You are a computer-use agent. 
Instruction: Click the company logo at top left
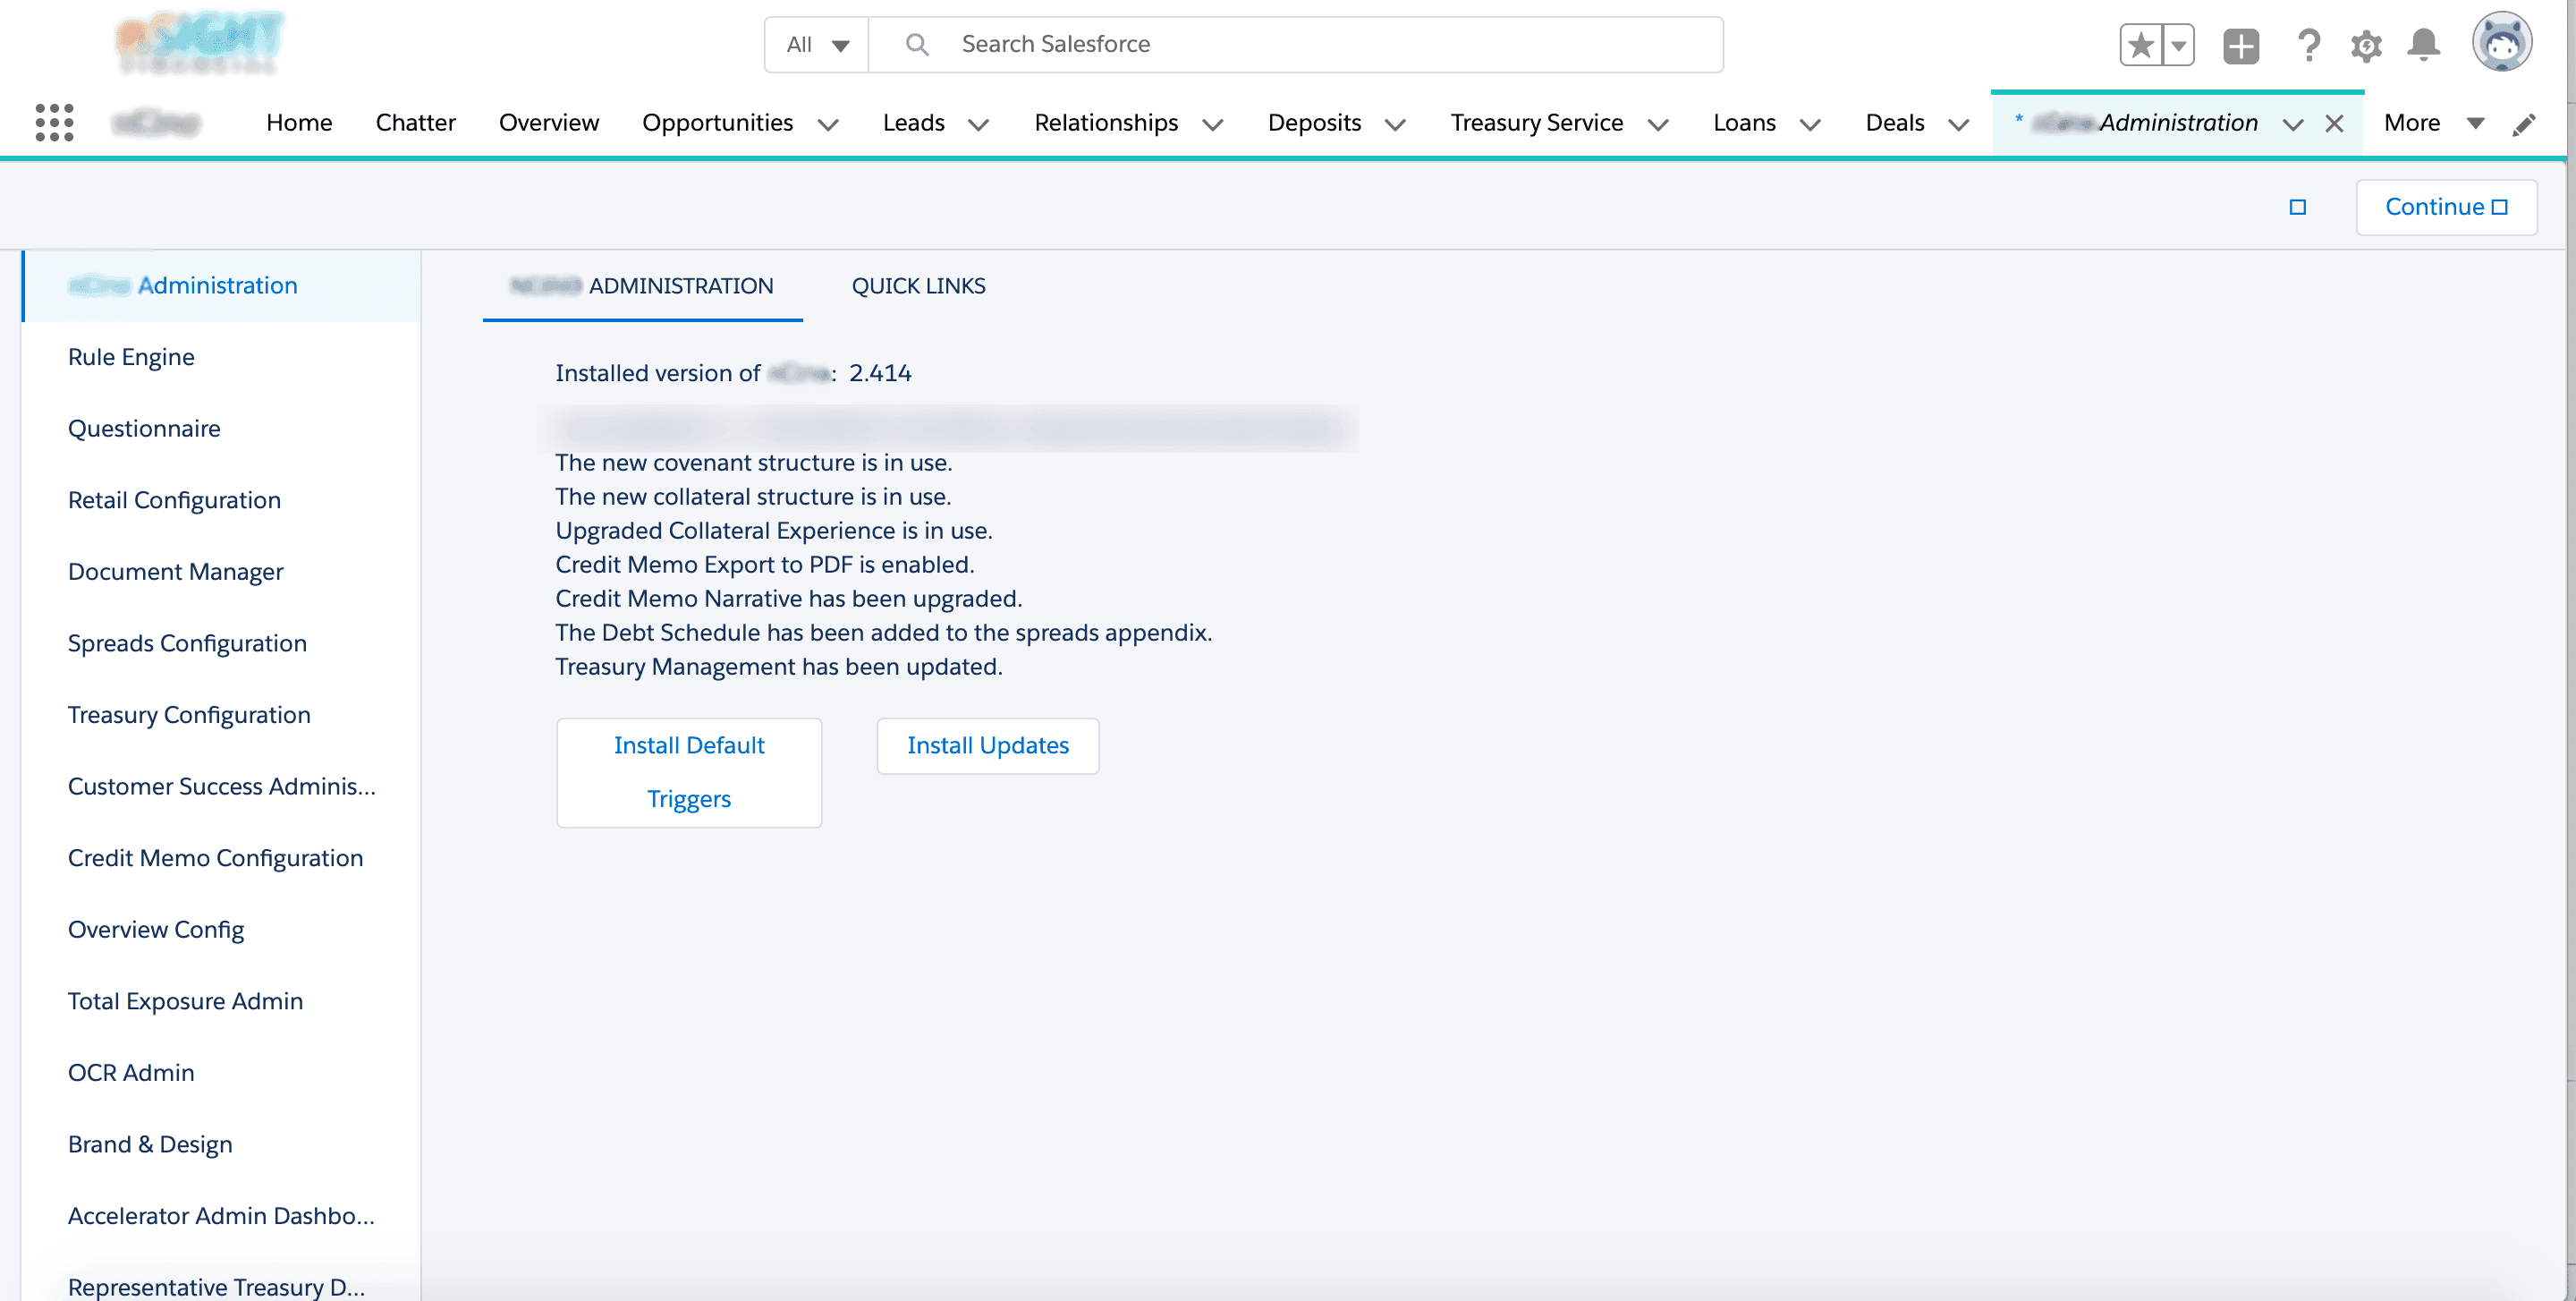pos(200,42)
